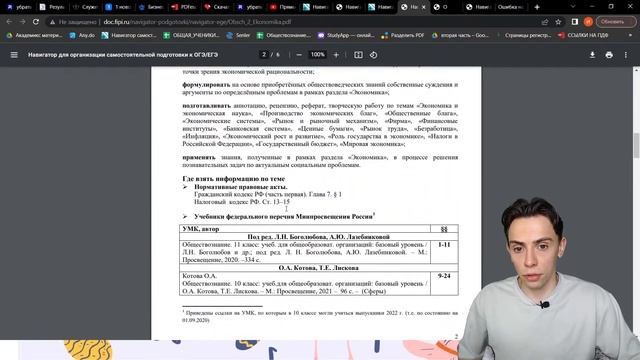
Task: Click Учебники федерального перечня heading
Action: click(x=284, y=217)
